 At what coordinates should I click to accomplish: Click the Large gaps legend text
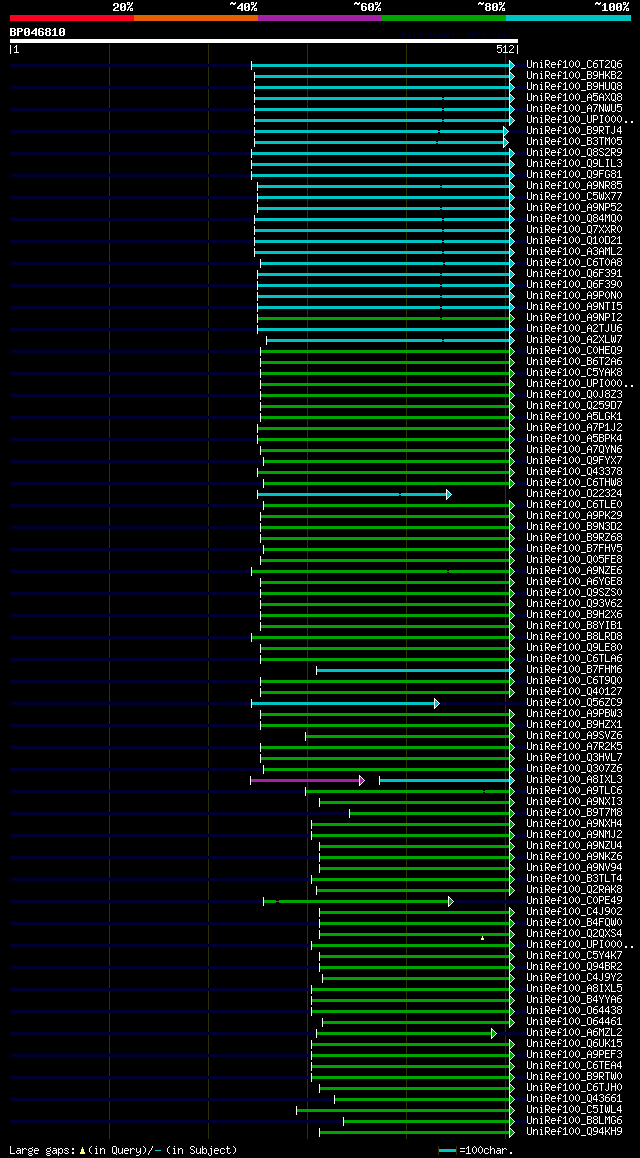123,1150
